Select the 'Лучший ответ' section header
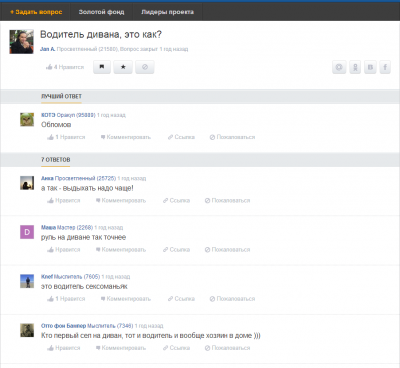400x368 pixels. tap(61, 96)
